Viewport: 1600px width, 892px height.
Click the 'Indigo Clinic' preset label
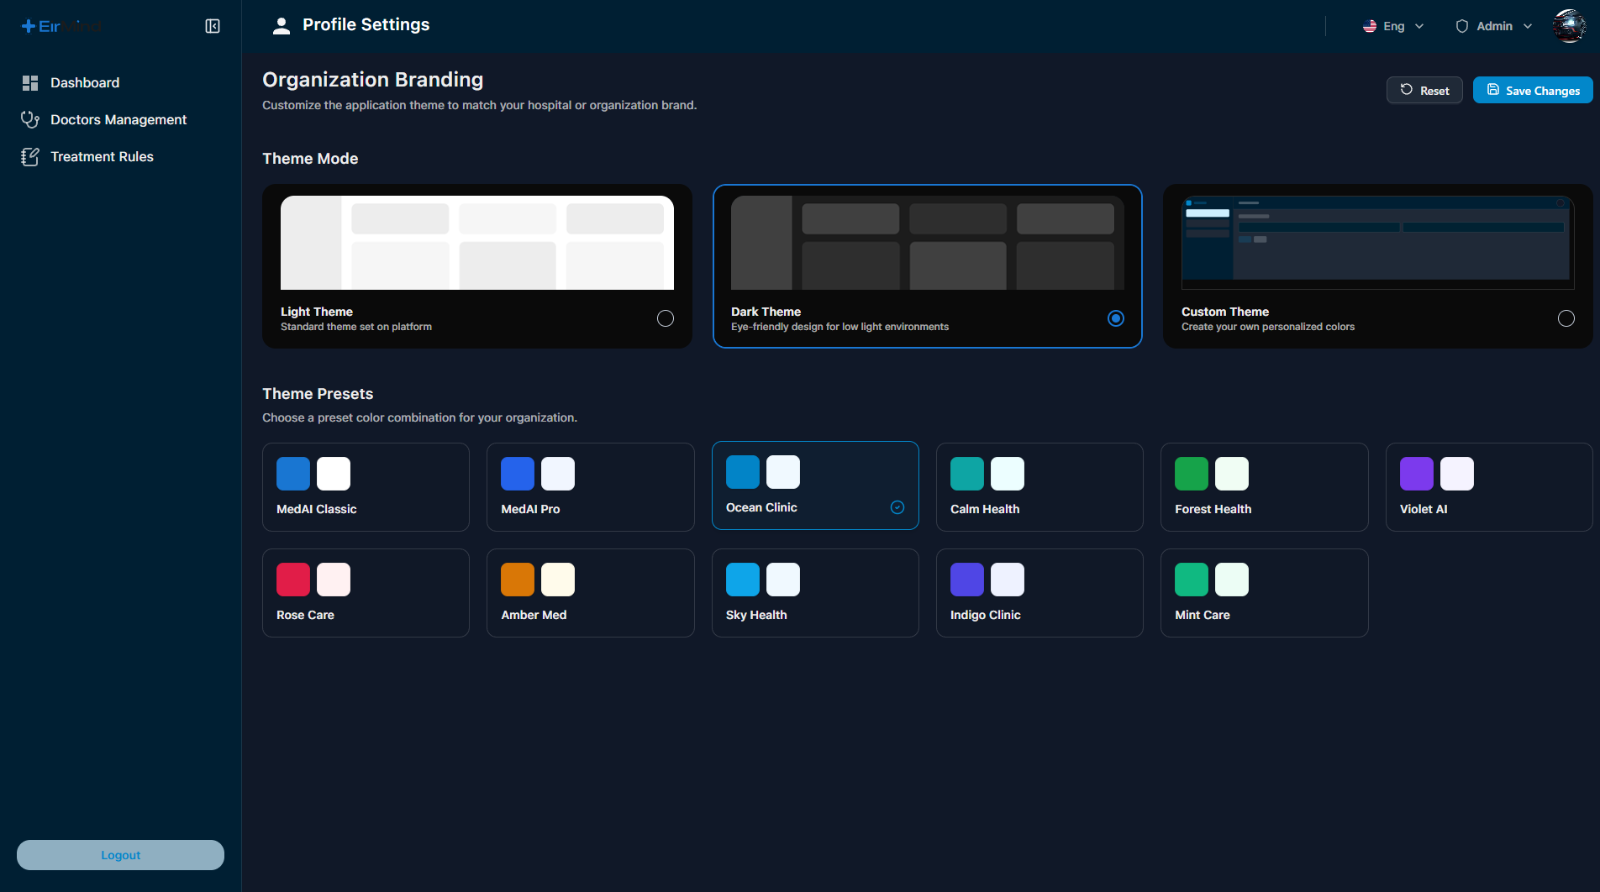(x=985, y=615)
